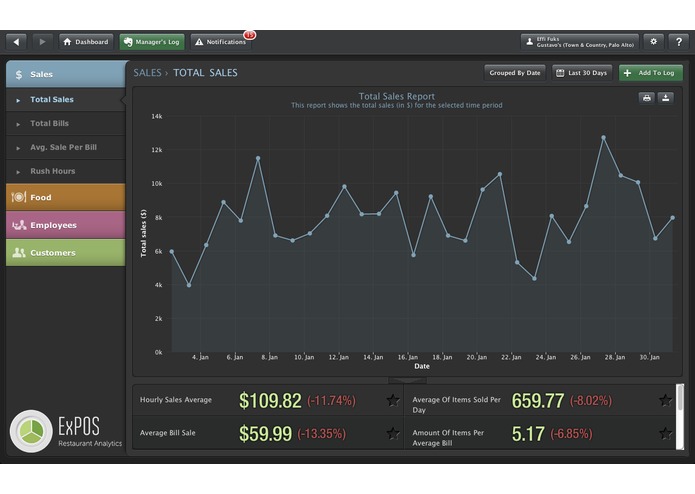The width and height of the screenshot is (695, 494).
Task: Click the 659.77 items sold value
Action: pyautogui.click(x=538, y=401)
